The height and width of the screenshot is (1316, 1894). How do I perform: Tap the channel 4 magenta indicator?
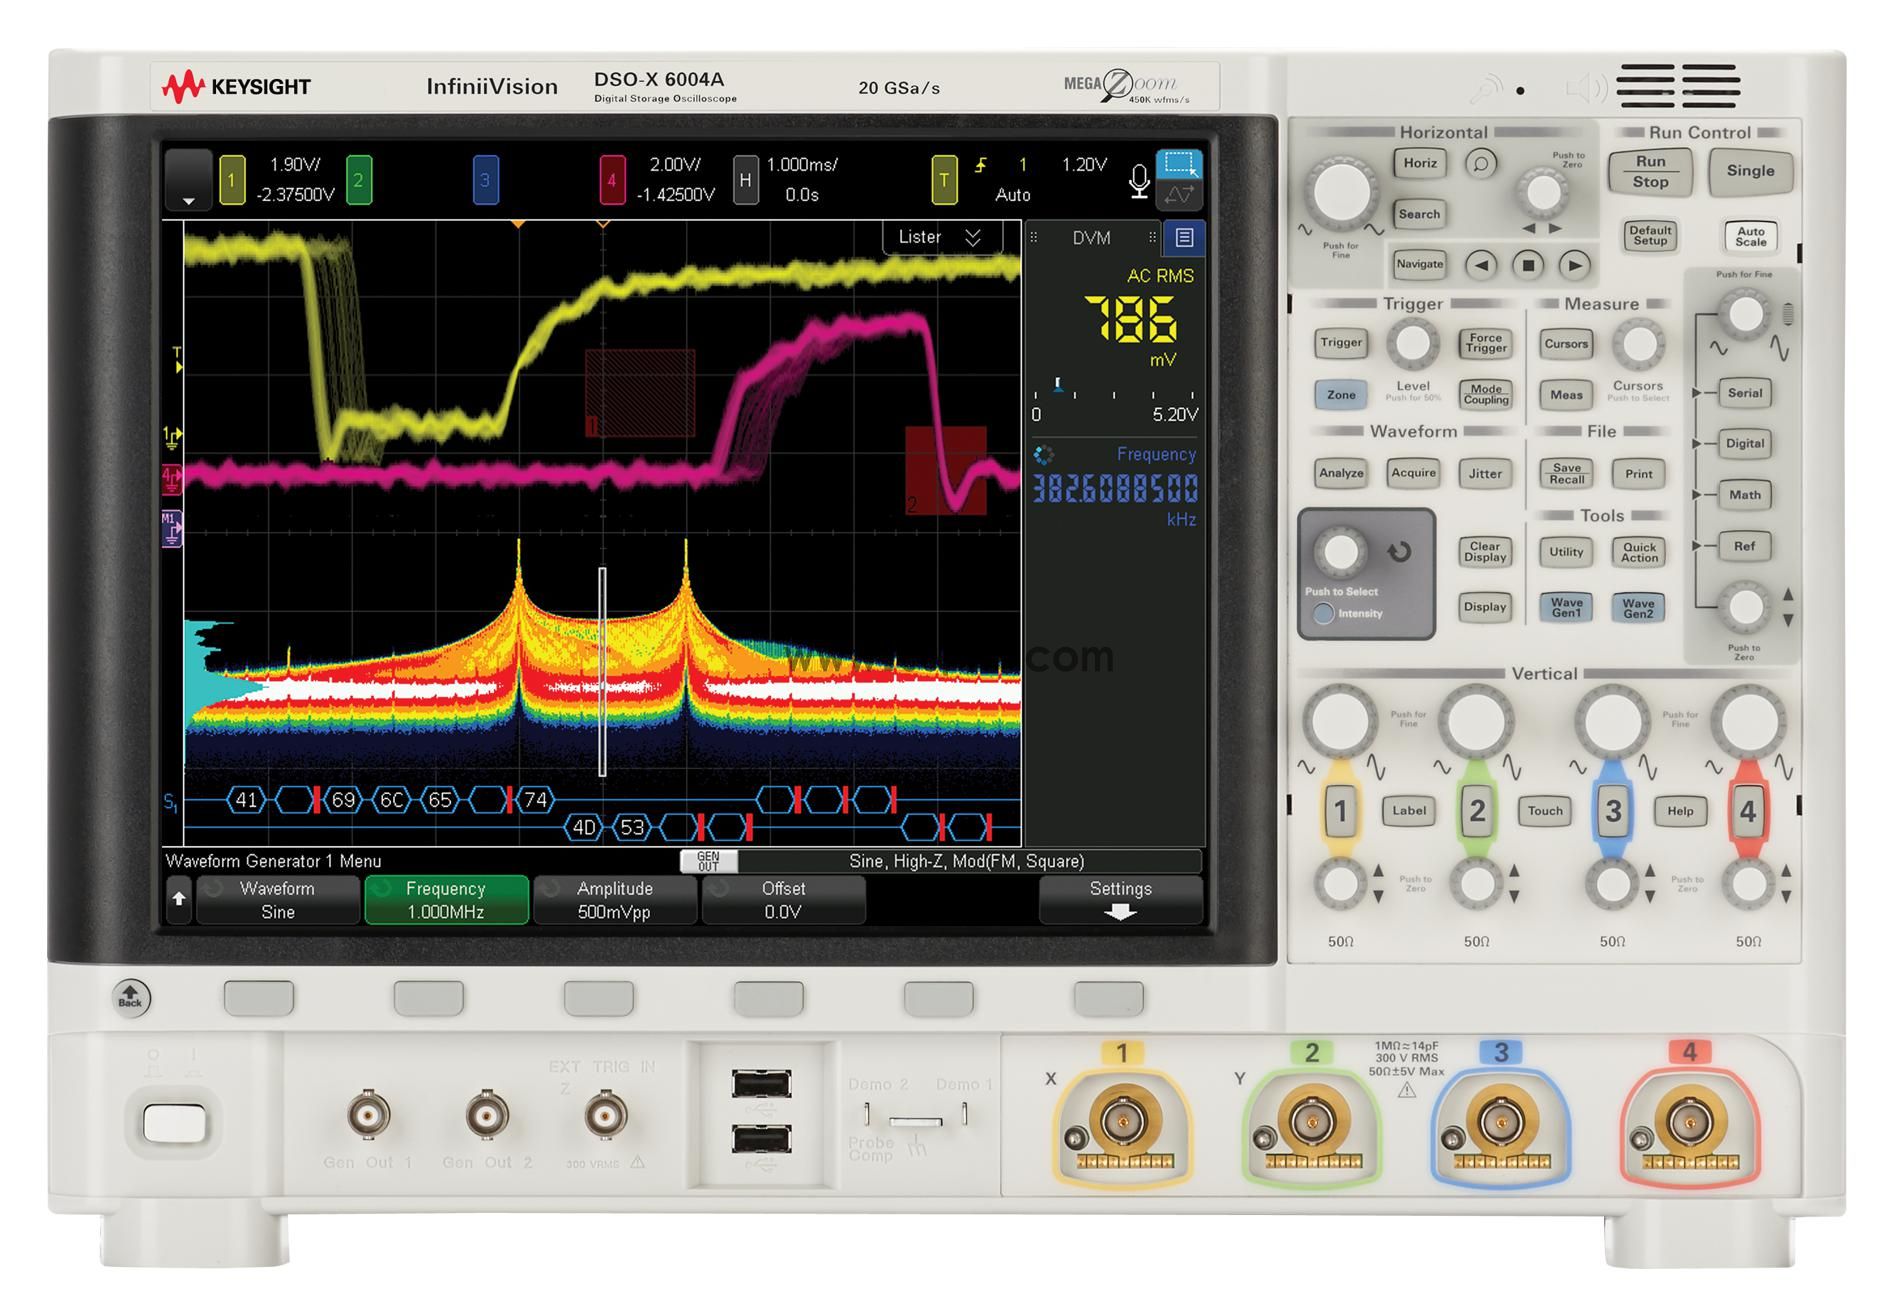coord(612,181)
